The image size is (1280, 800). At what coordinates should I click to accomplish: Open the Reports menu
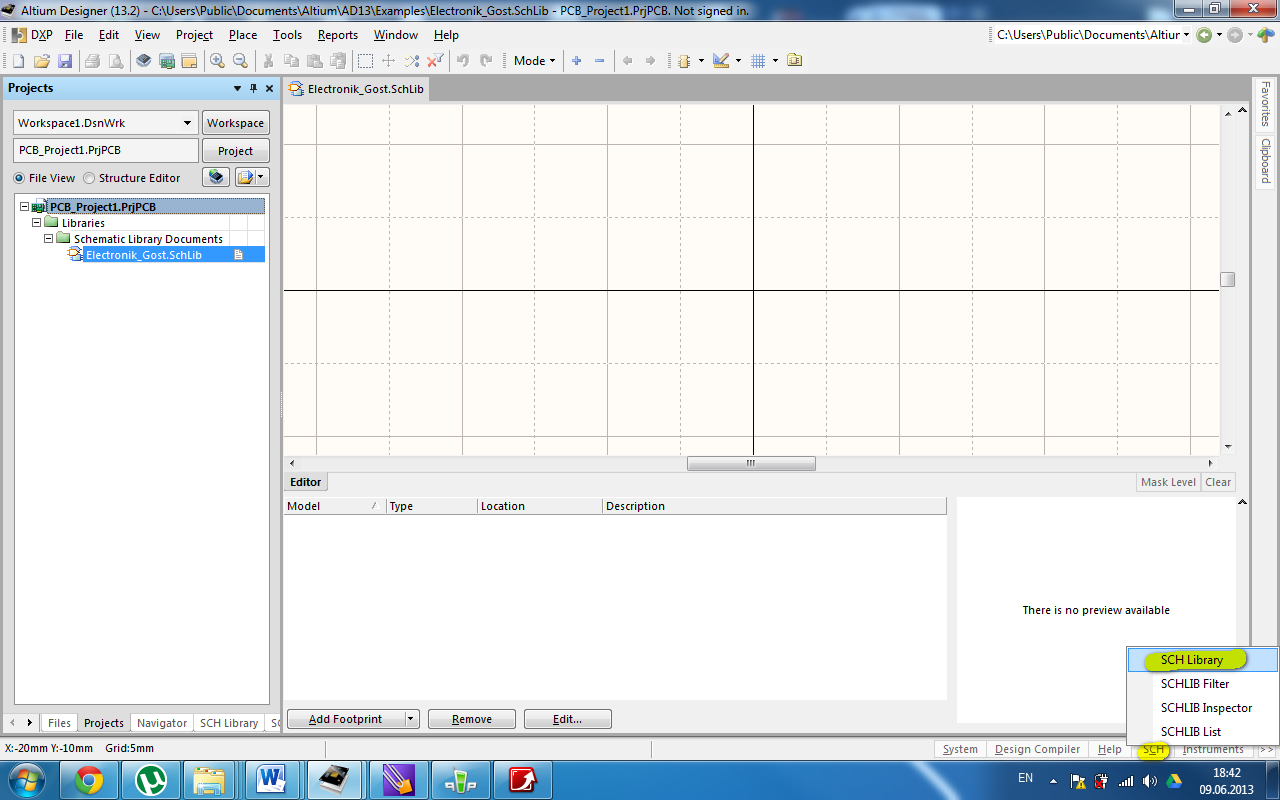click(x=338, y=35)
